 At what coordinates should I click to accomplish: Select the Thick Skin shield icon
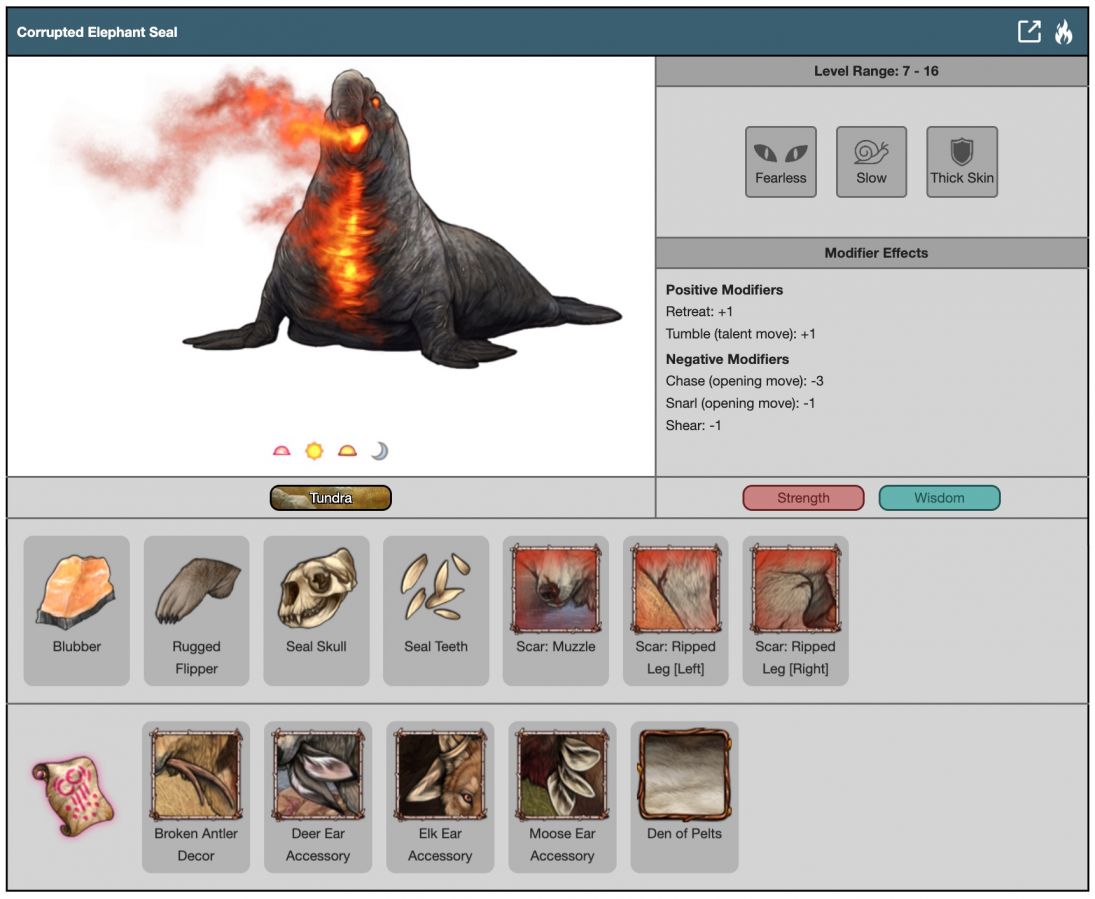click(x=961, y=161)
